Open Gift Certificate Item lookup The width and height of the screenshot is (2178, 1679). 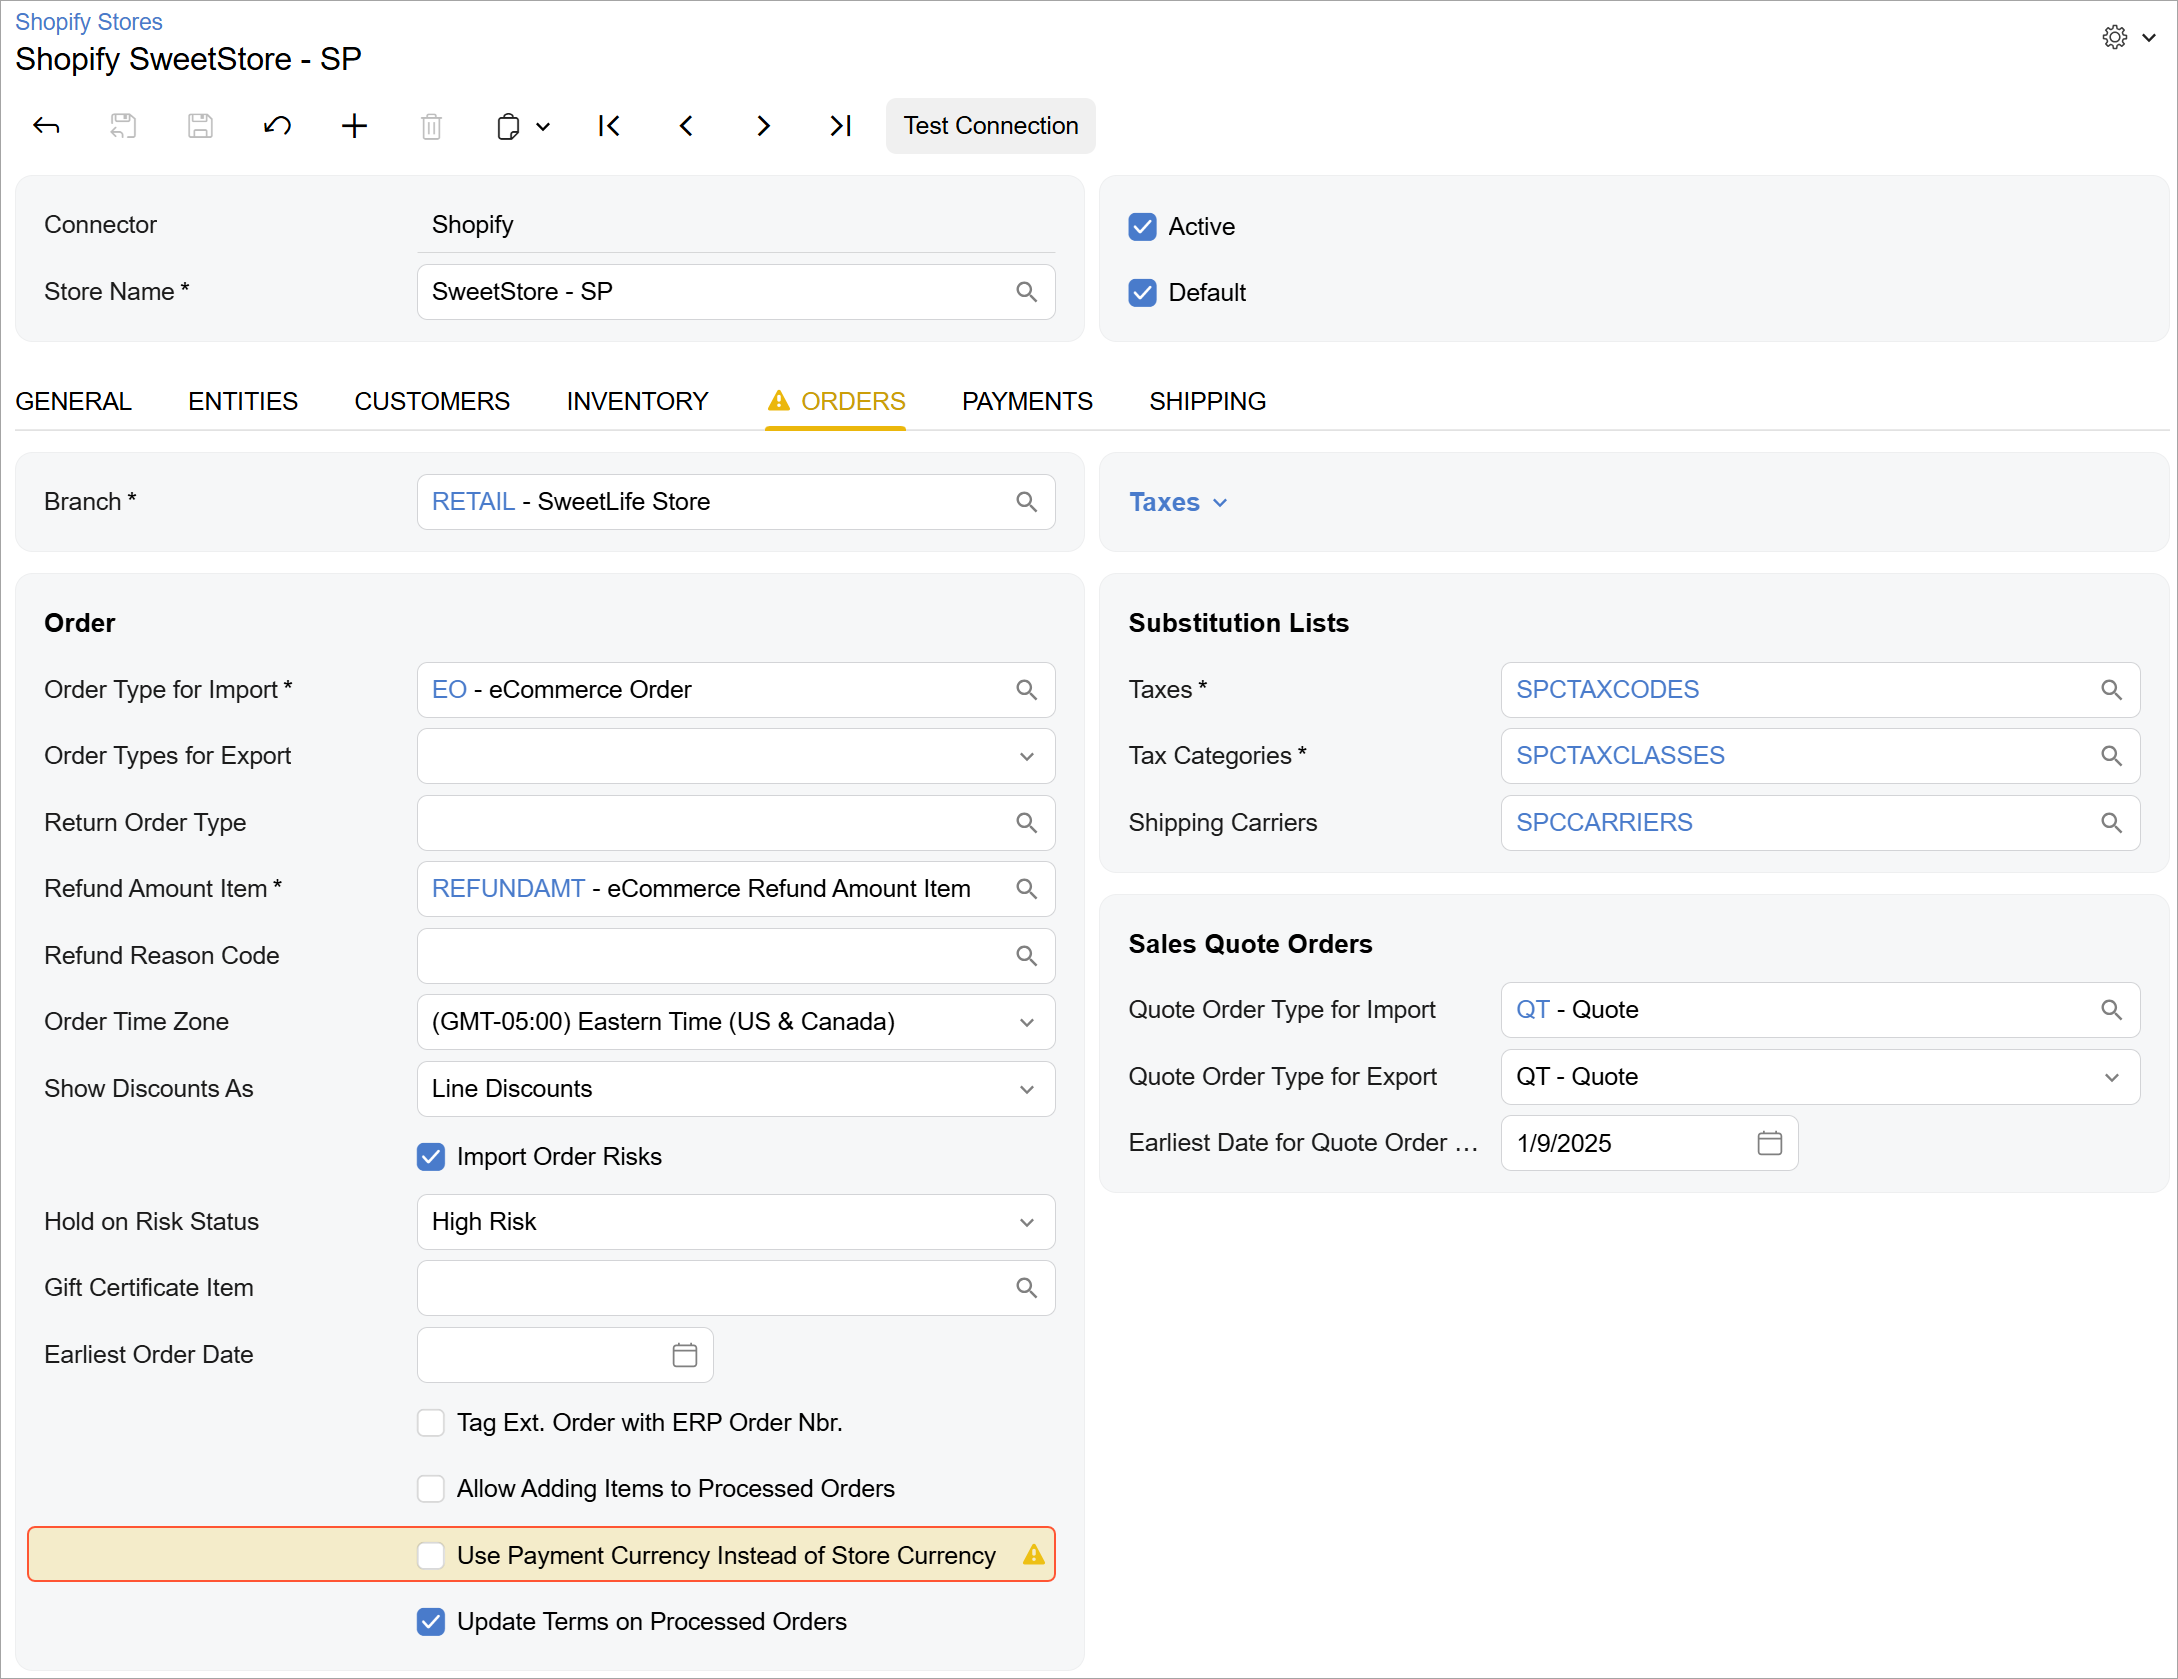(1026, 1288)
